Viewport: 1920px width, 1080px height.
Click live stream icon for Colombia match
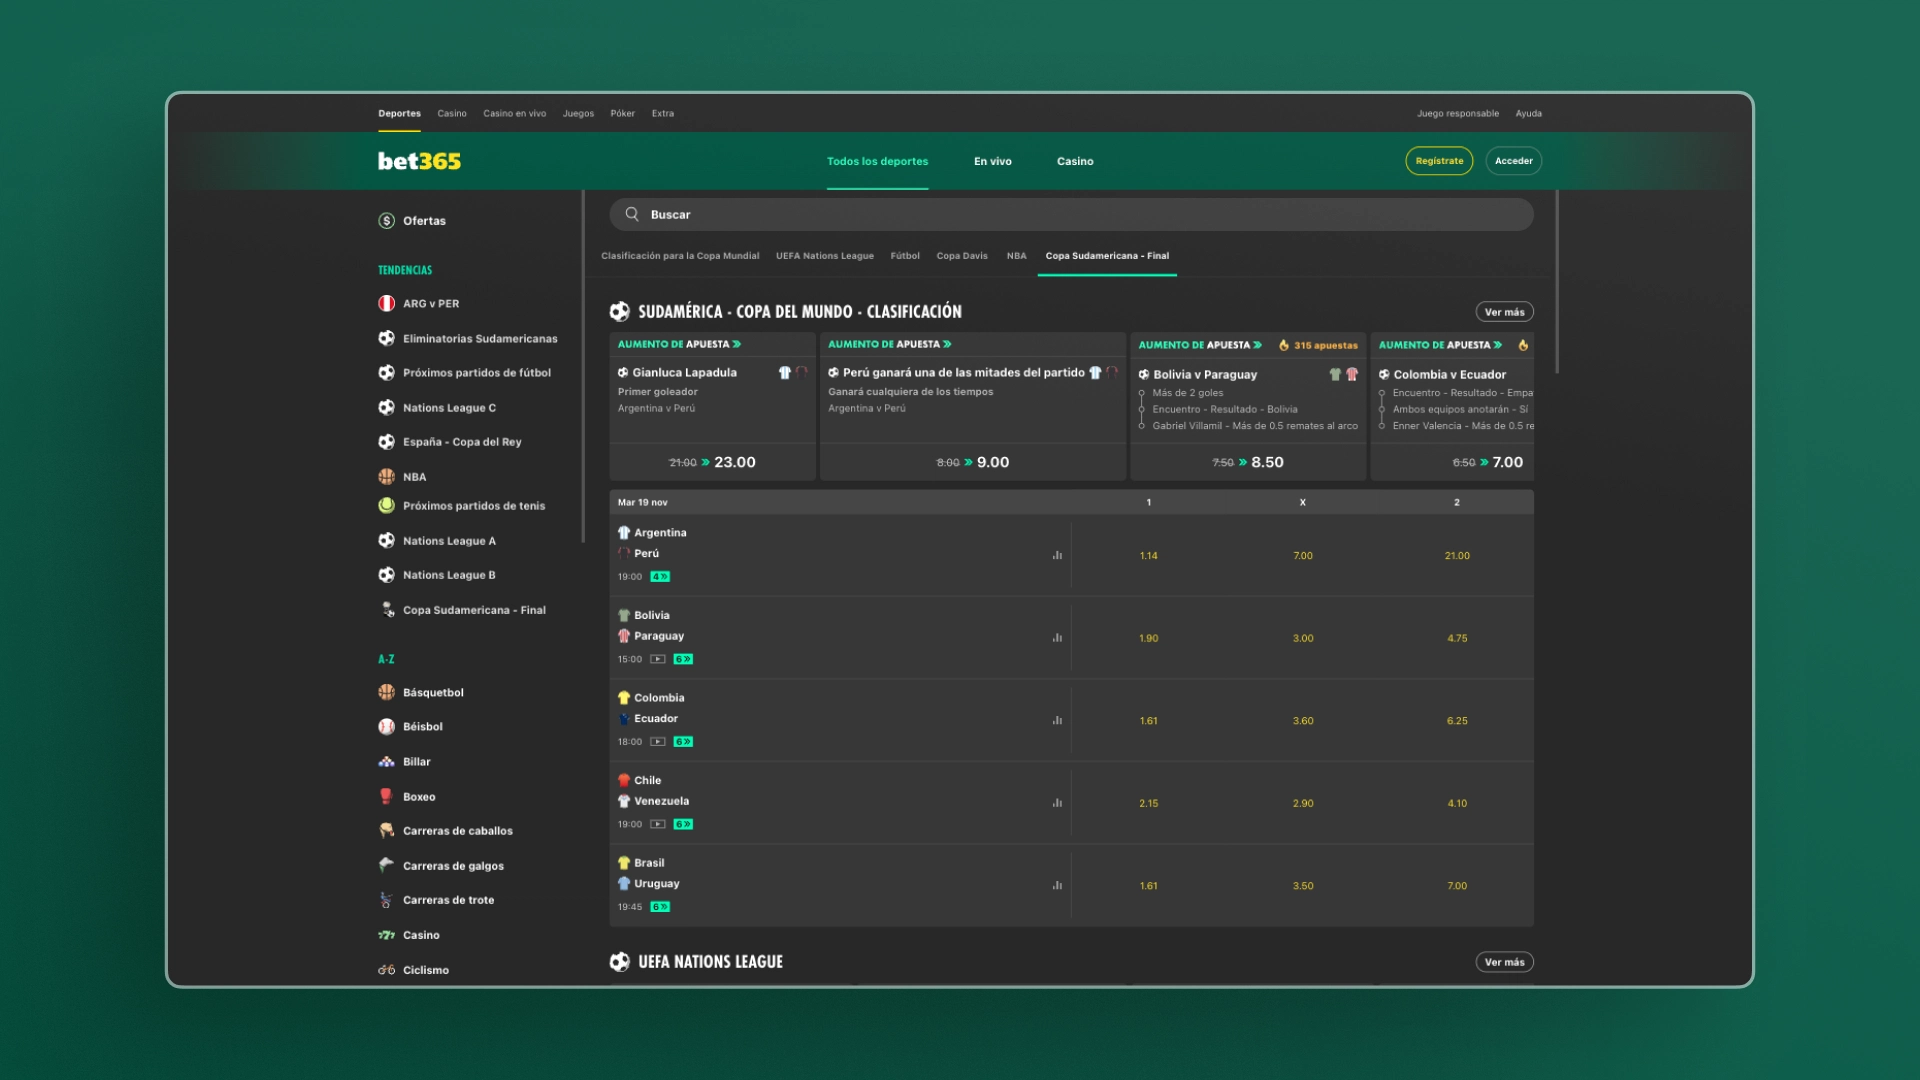tap(658, 742)
